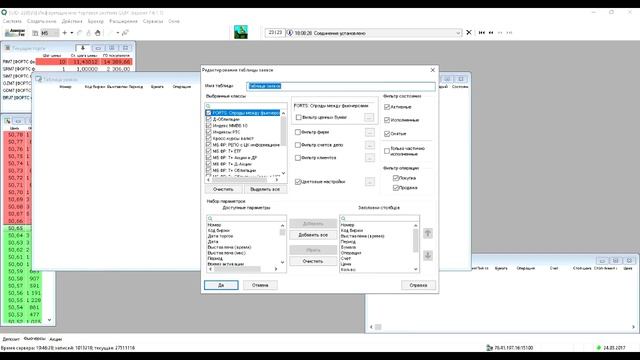Click the green indicator beside the status bar date
The height and width of the screenshot is (360, 640).
(x=599, y=348)
